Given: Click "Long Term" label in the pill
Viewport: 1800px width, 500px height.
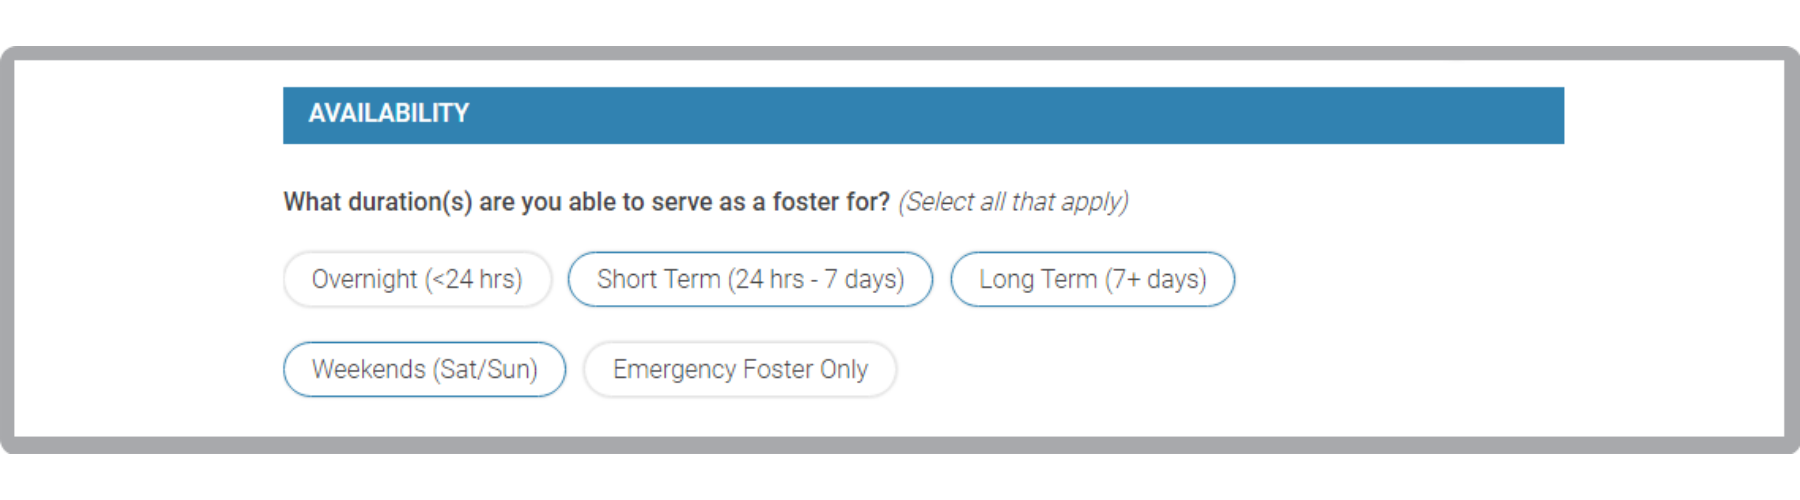Looking at the screenshot, I should pyautogui.click(x=1038, y=279).
